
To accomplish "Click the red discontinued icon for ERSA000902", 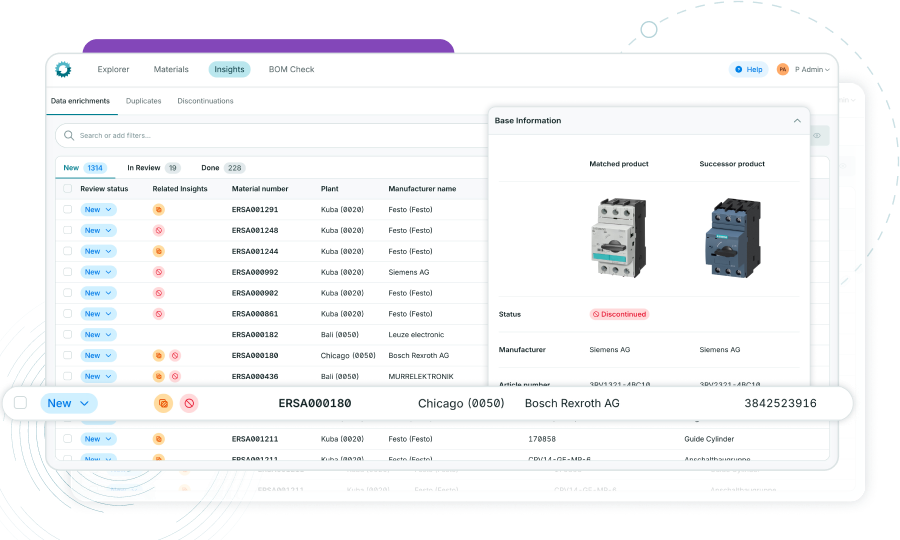I will coord(159,293).
